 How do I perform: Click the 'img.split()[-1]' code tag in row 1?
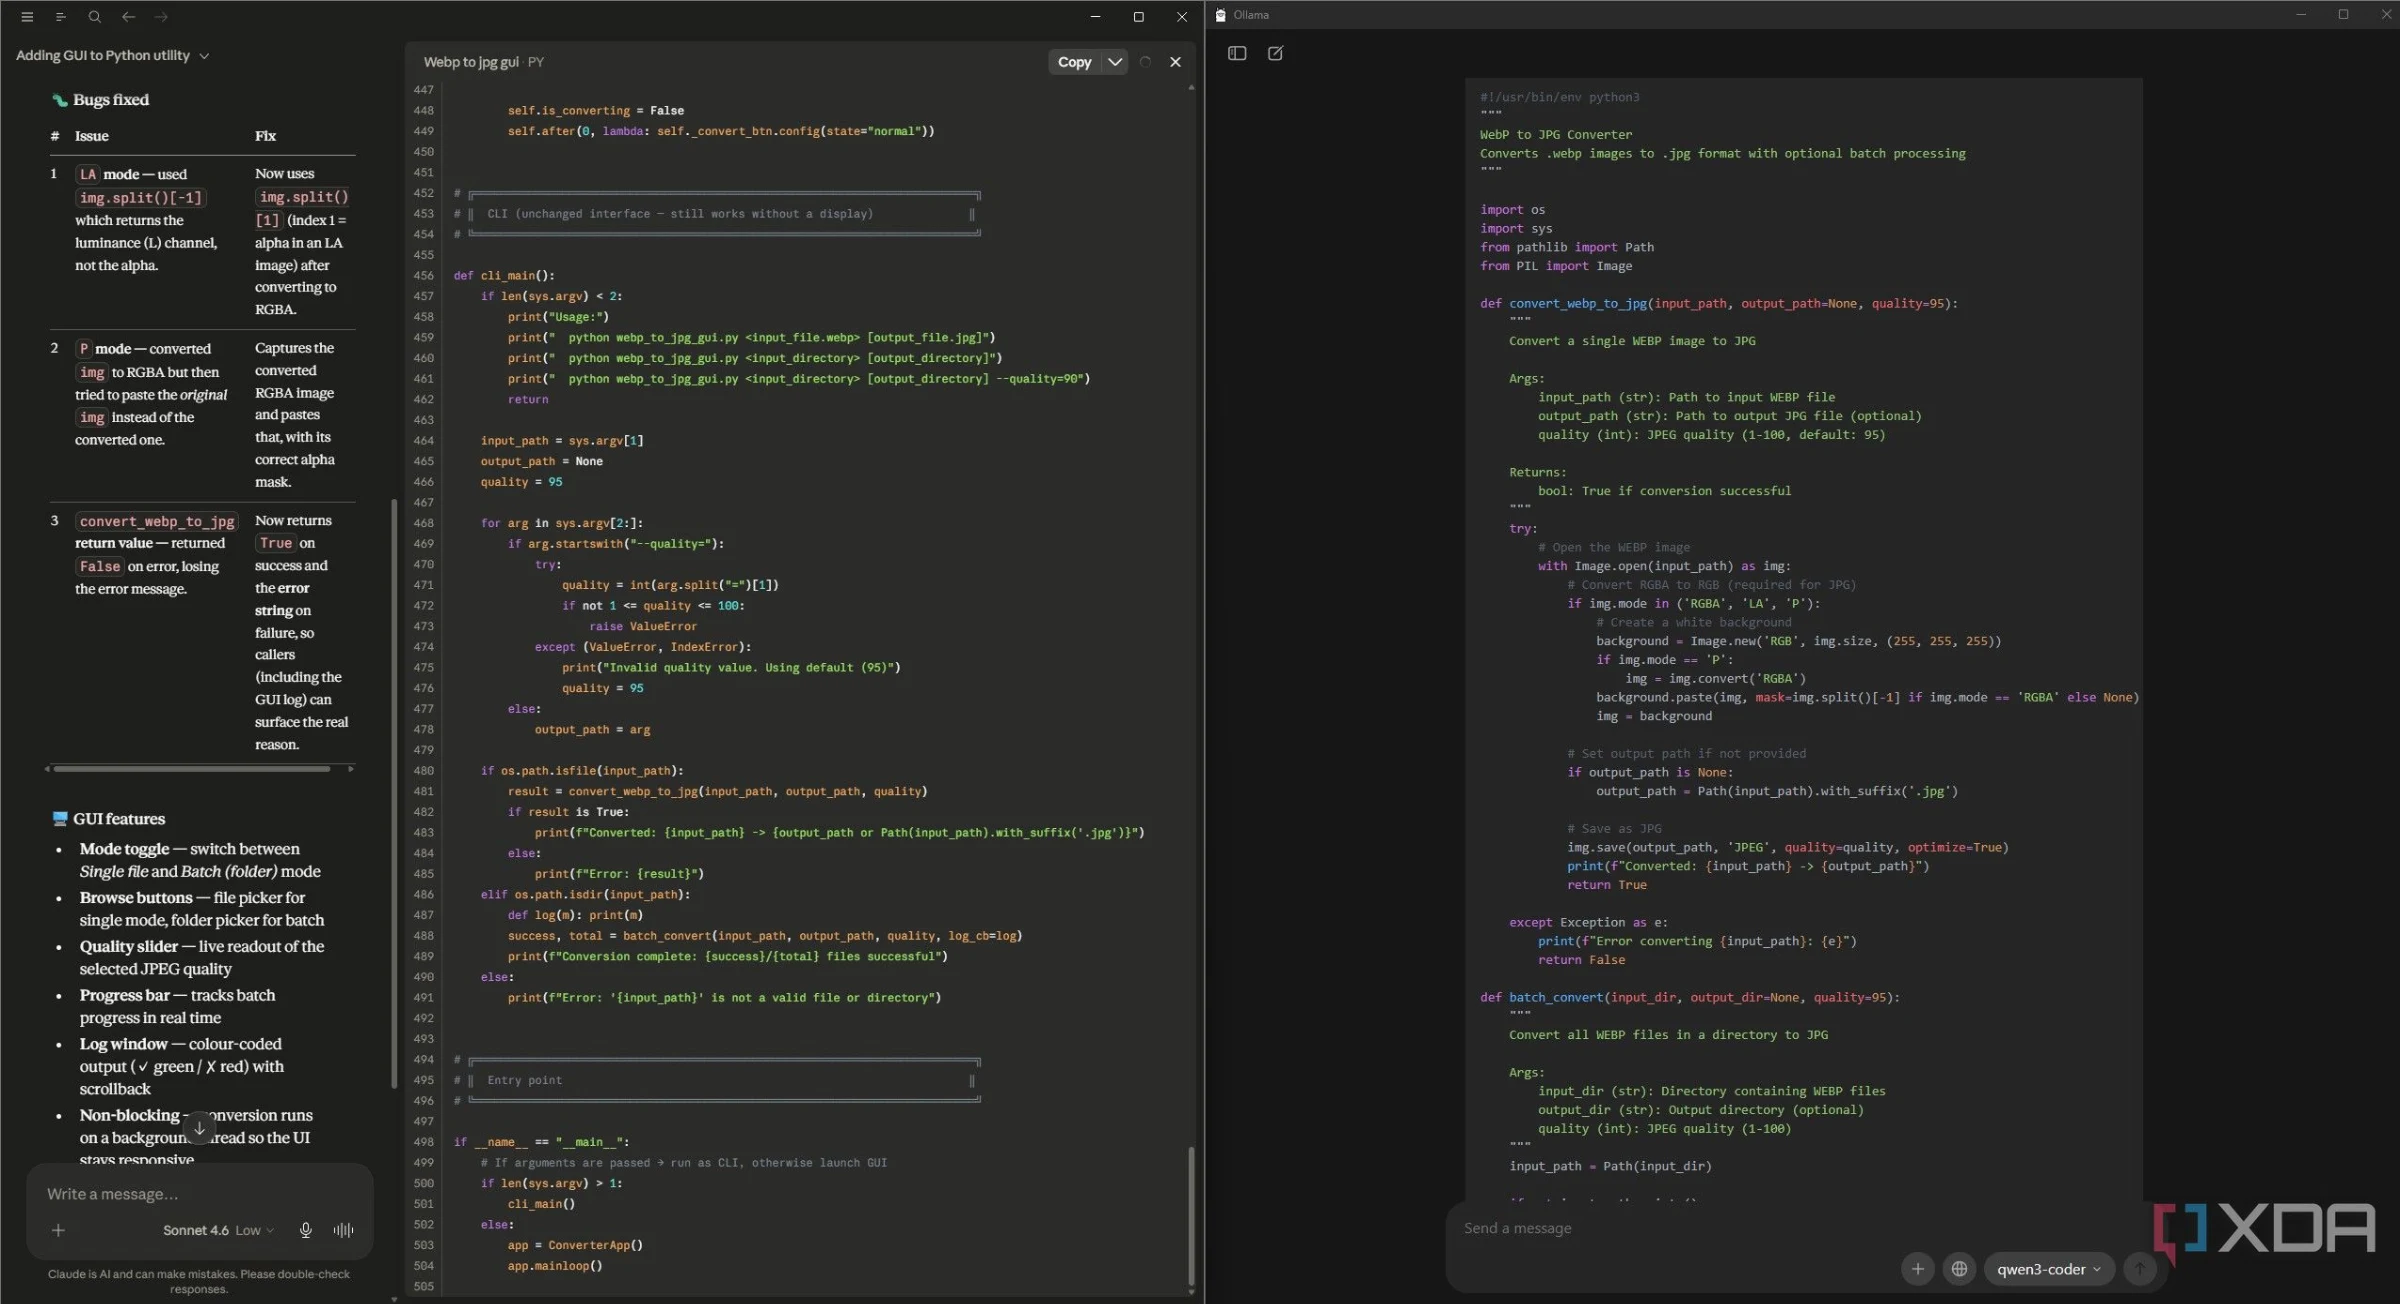point(140,198)
